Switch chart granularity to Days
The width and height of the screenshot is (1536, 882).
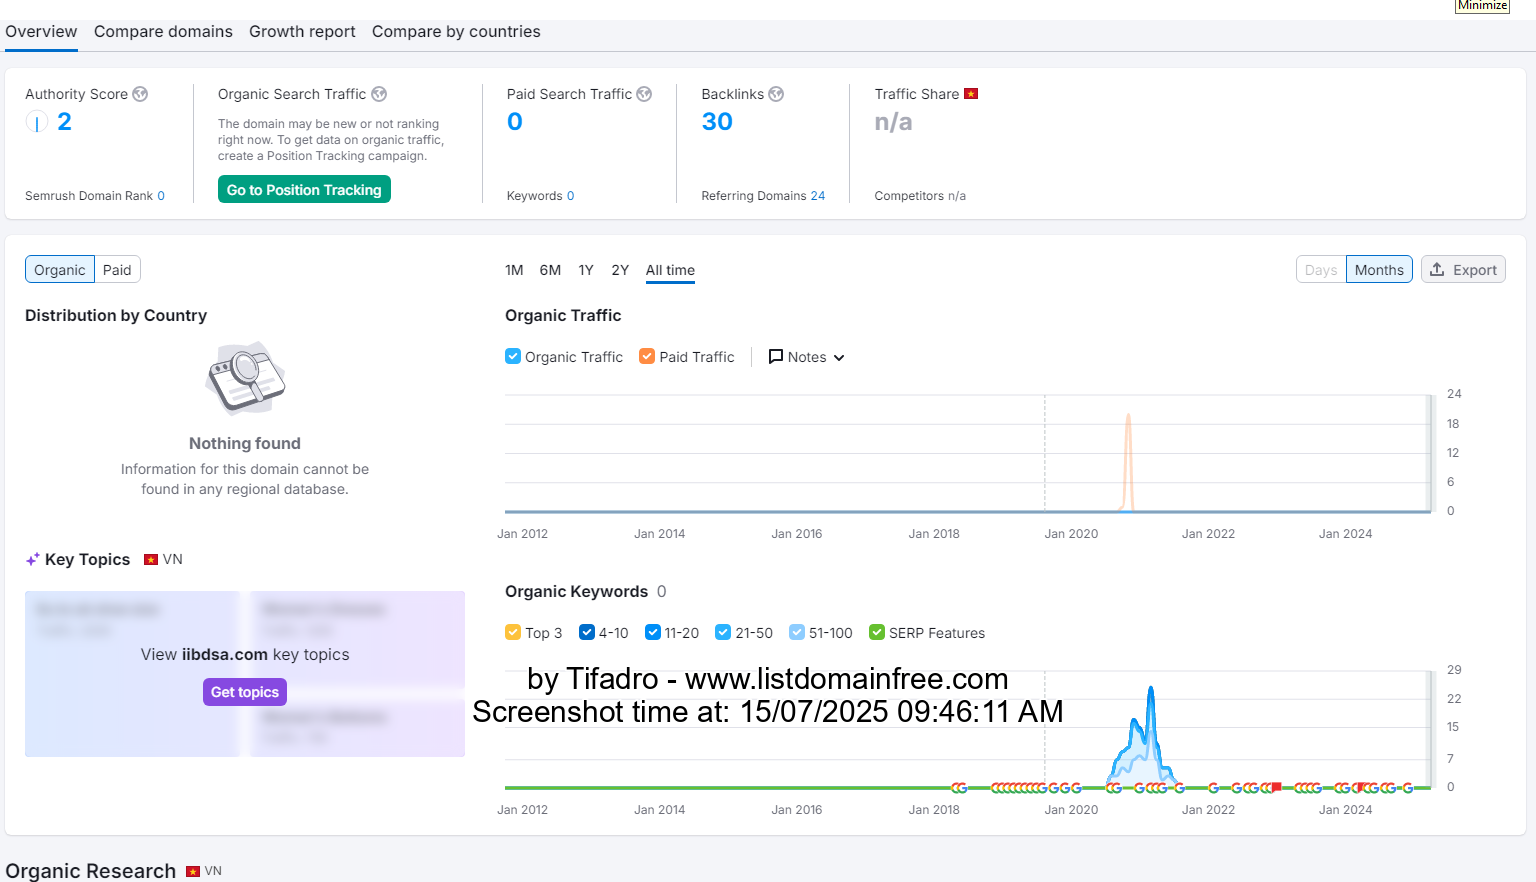[1321, 270]
